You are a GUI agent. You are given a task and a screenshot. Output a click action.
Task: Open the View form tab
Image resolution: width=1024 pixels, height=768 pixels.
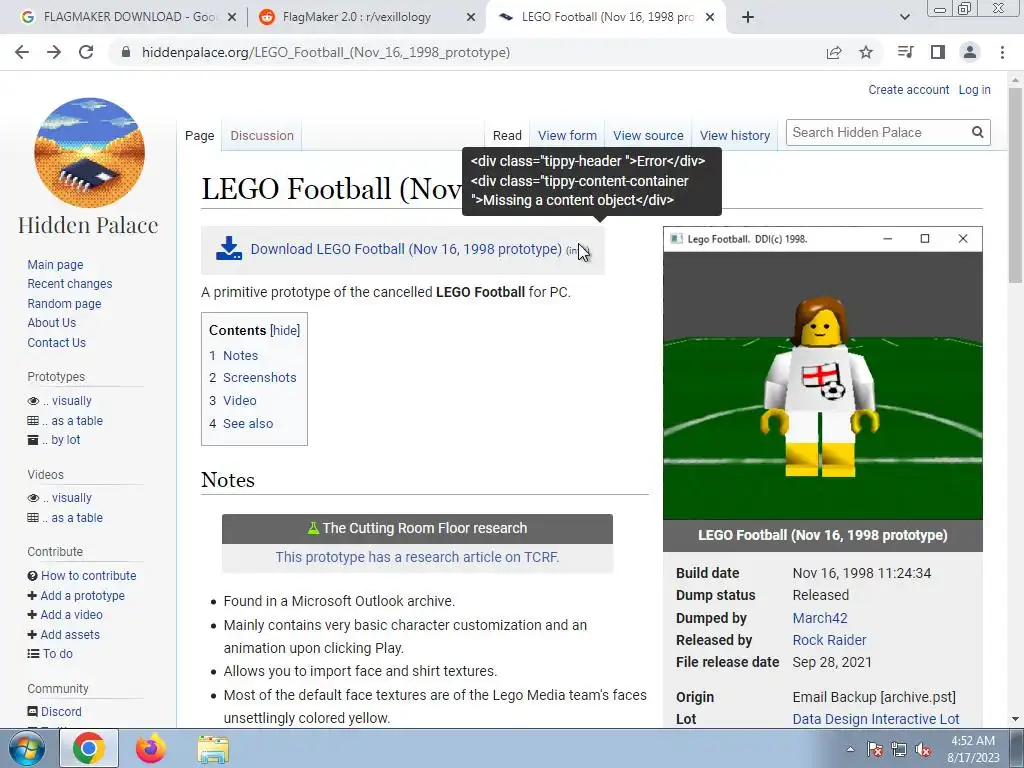click(567, 135)
